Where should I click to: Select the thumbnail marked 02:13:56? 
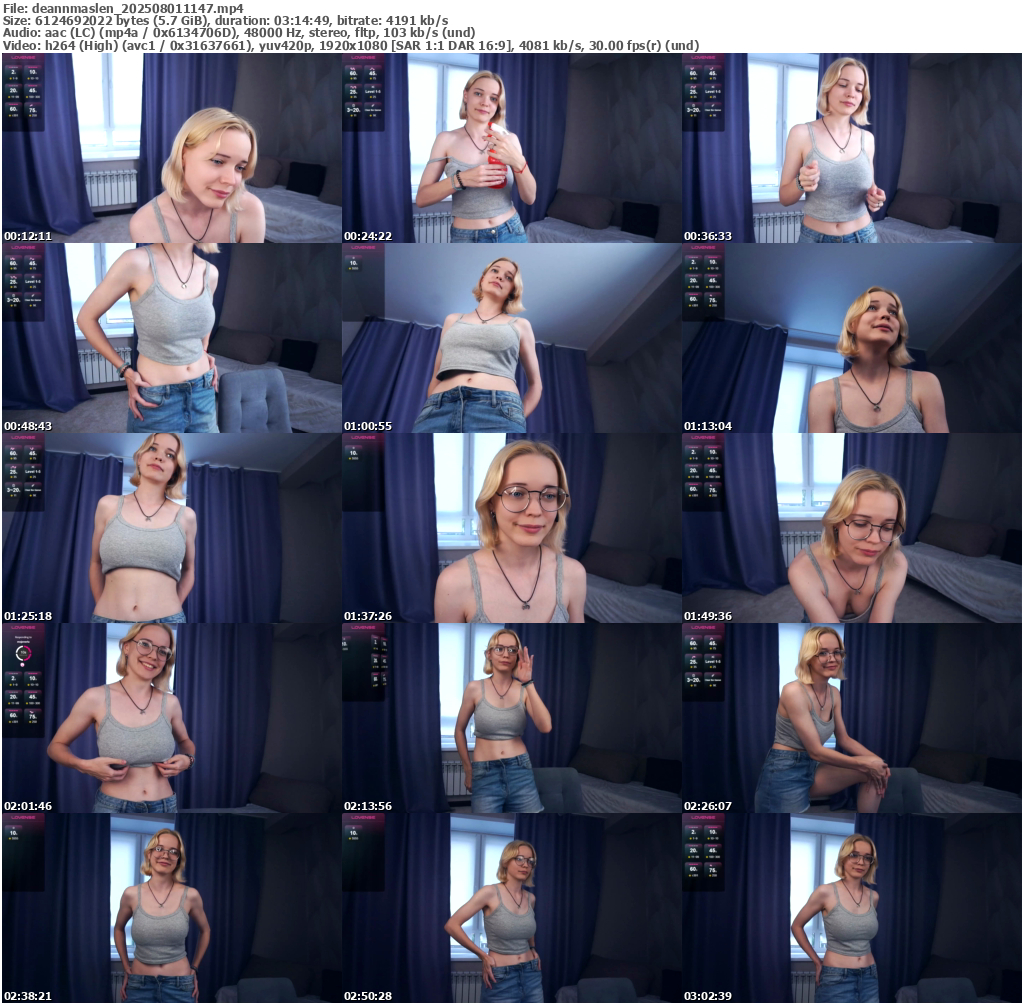pyautogui.click(x=512, y=718)
